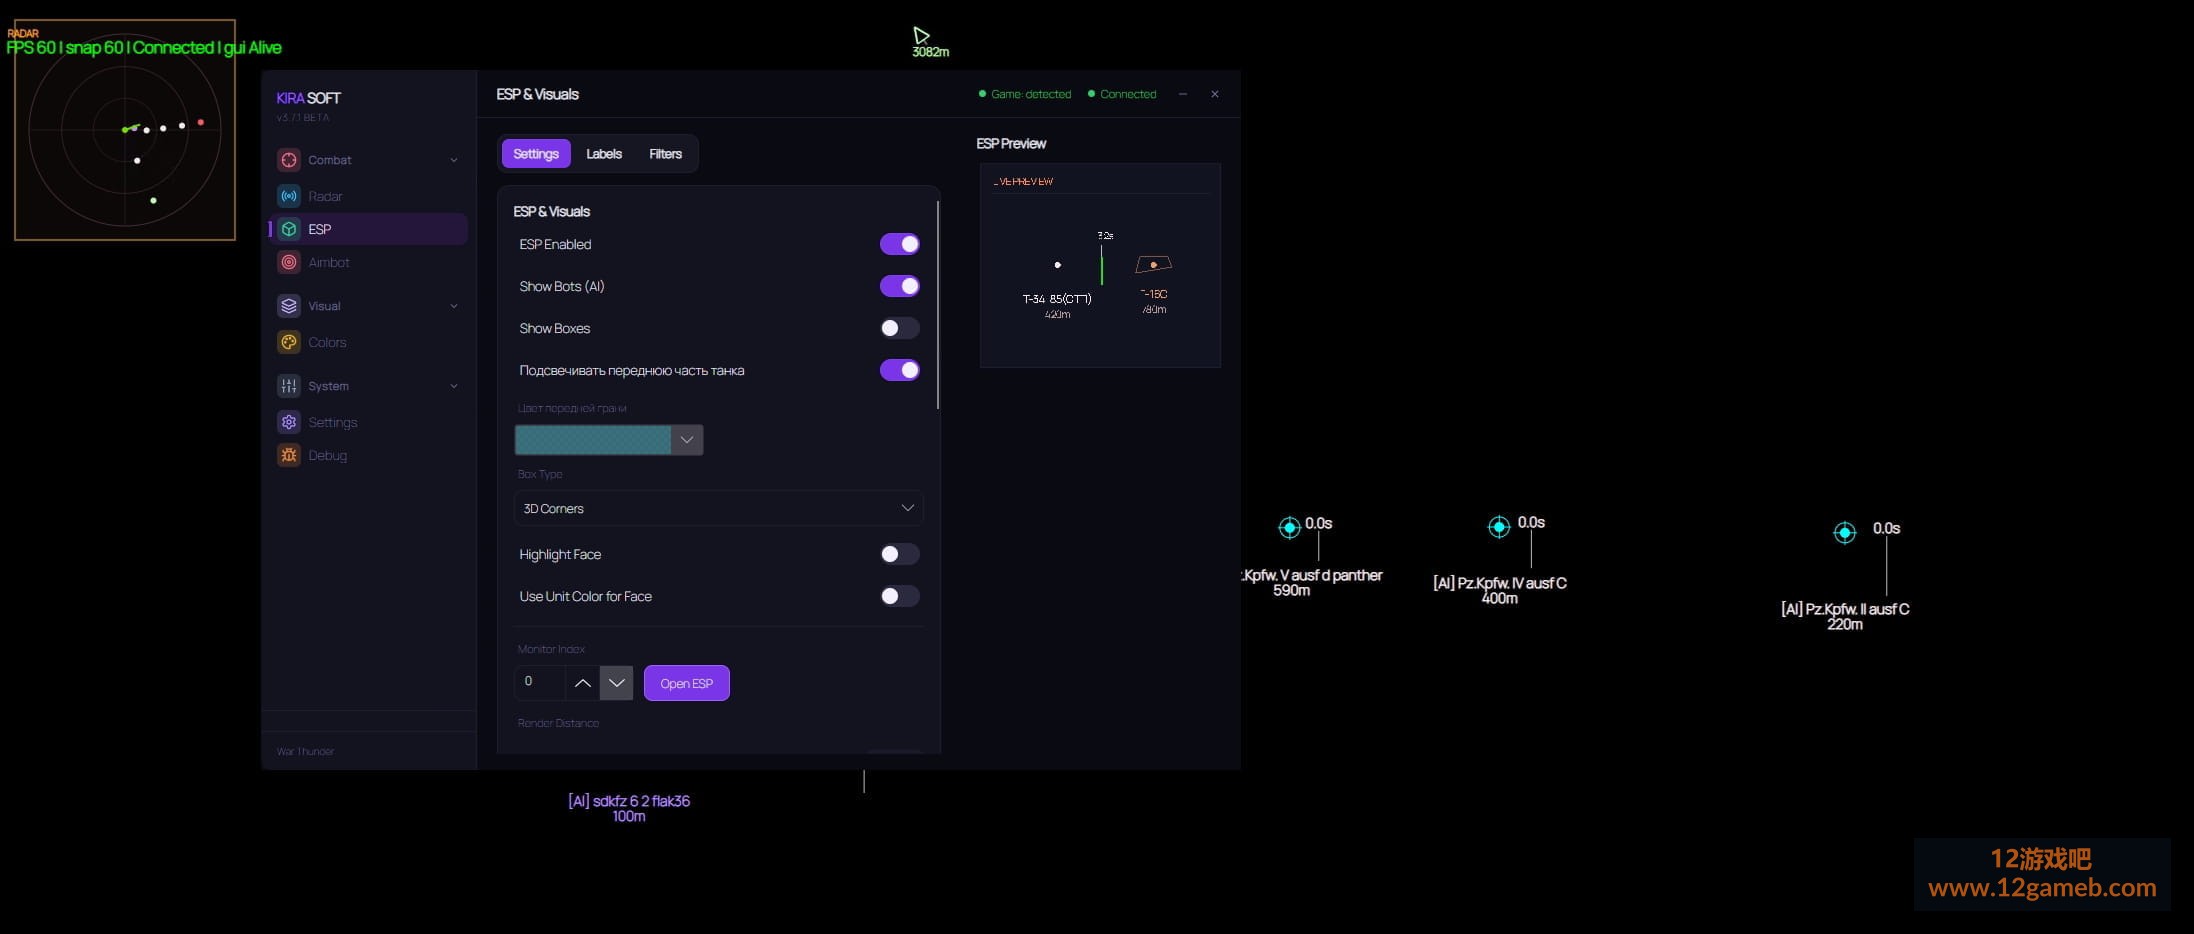
Task: Click the Open ESP button
Action: [687, 683]
